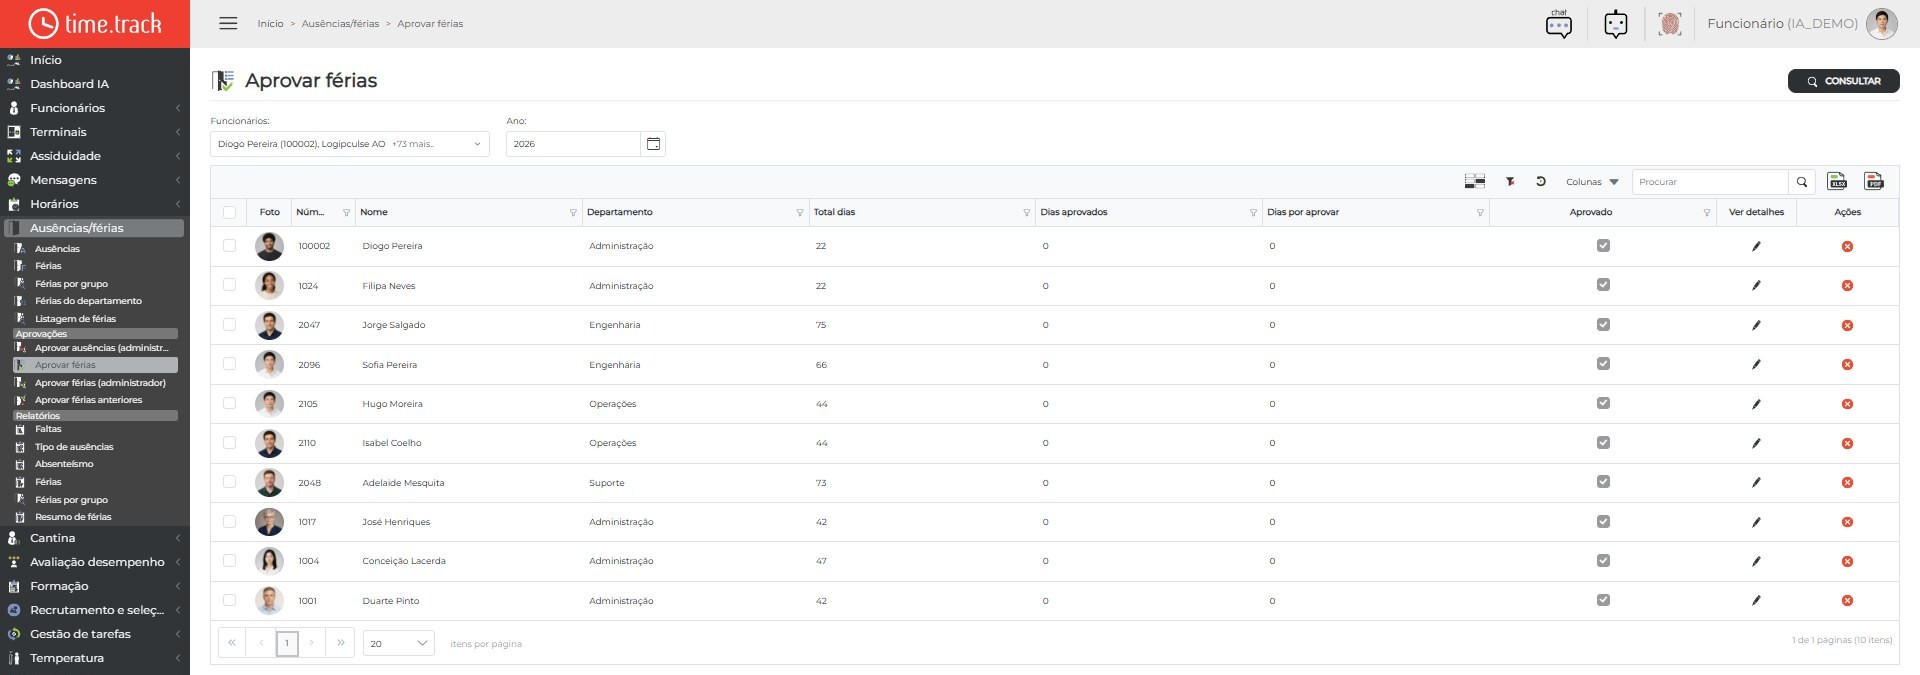The image size is (1920, 675).
Task: Open Férias por grupo under Ausências/férias
Action: click(71, 284)
